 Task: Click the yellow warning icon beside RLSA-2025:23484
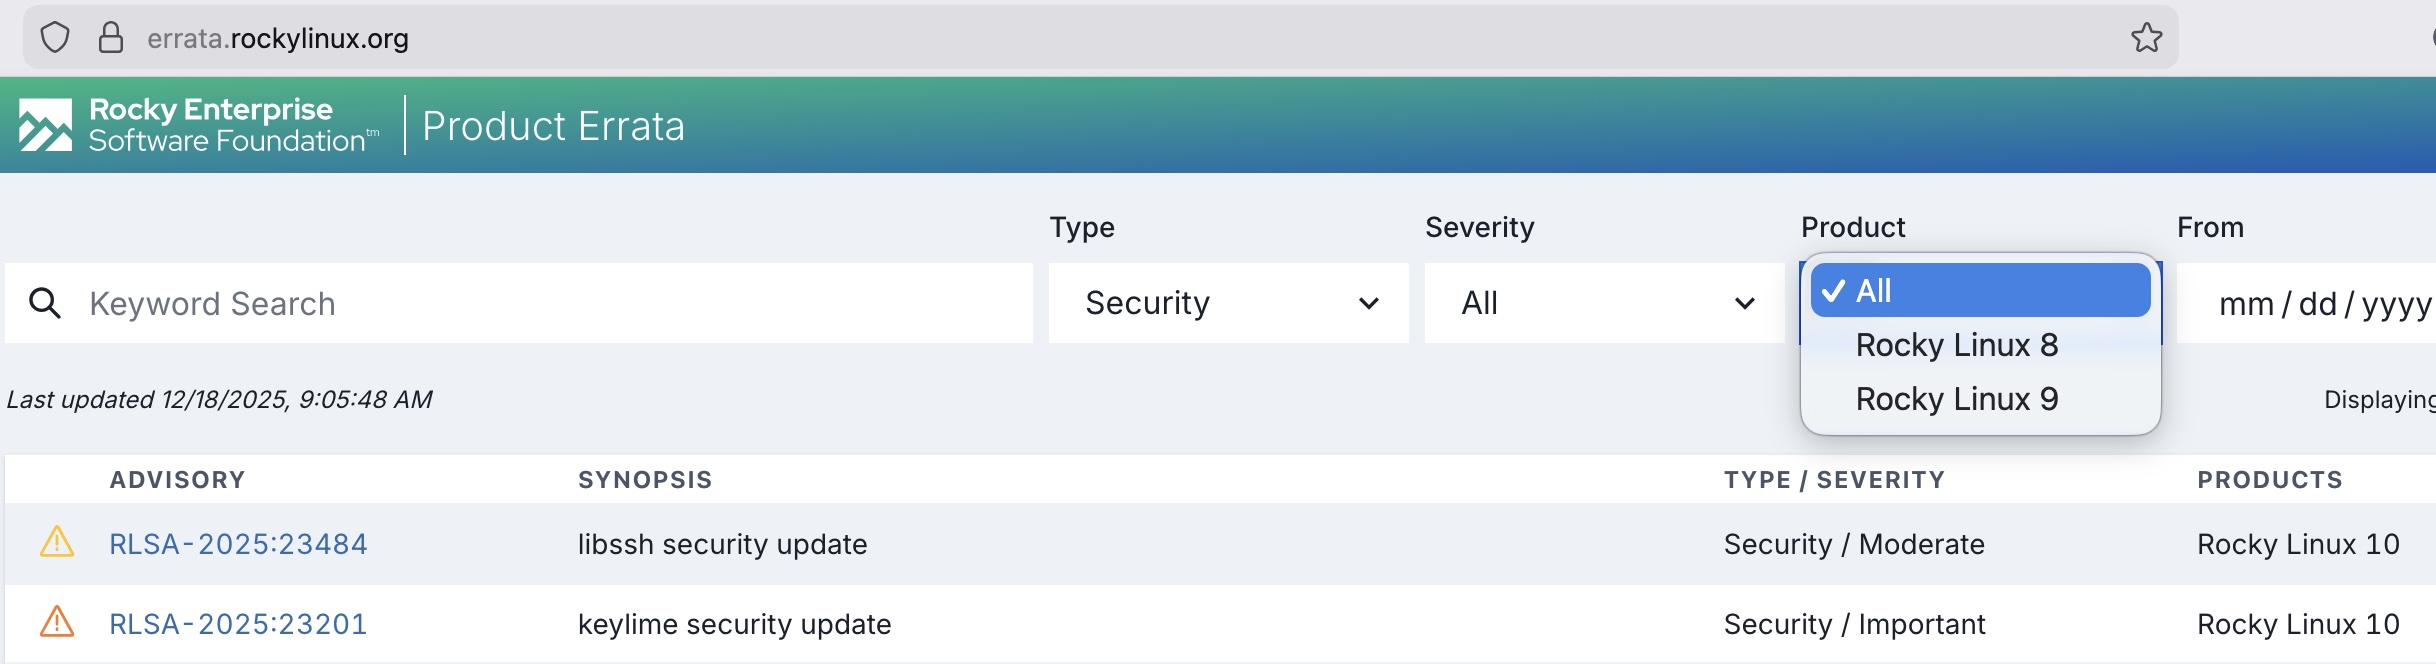[x=57, y=542]
